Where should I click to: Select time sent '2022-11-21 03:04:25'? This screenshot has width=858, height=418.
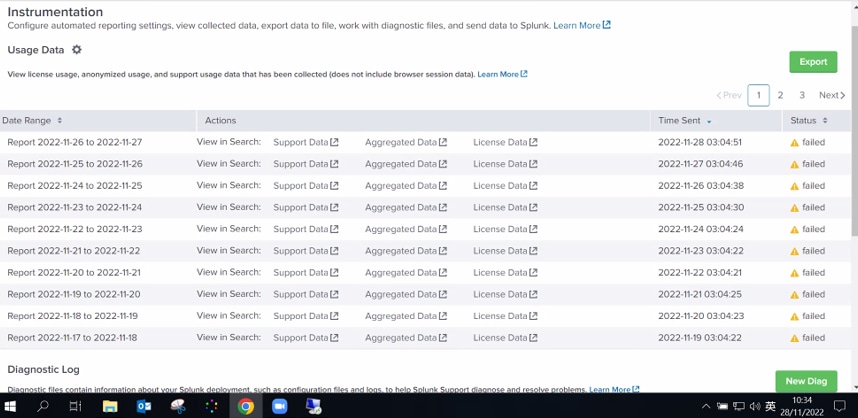700,294
